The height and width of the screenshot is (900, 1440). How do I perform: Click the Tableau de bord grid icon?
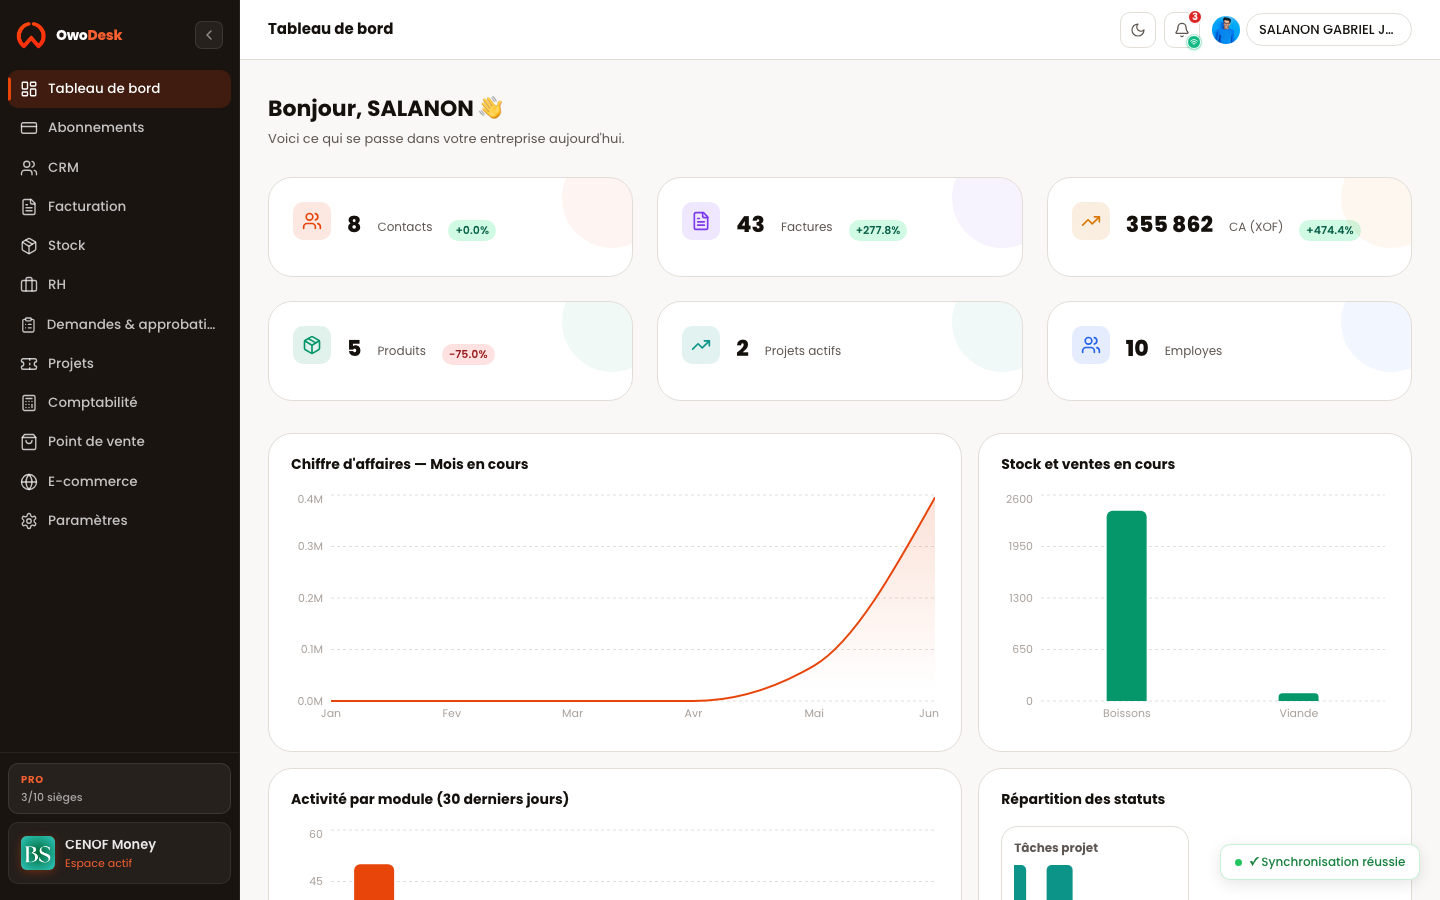click(29, 89)
